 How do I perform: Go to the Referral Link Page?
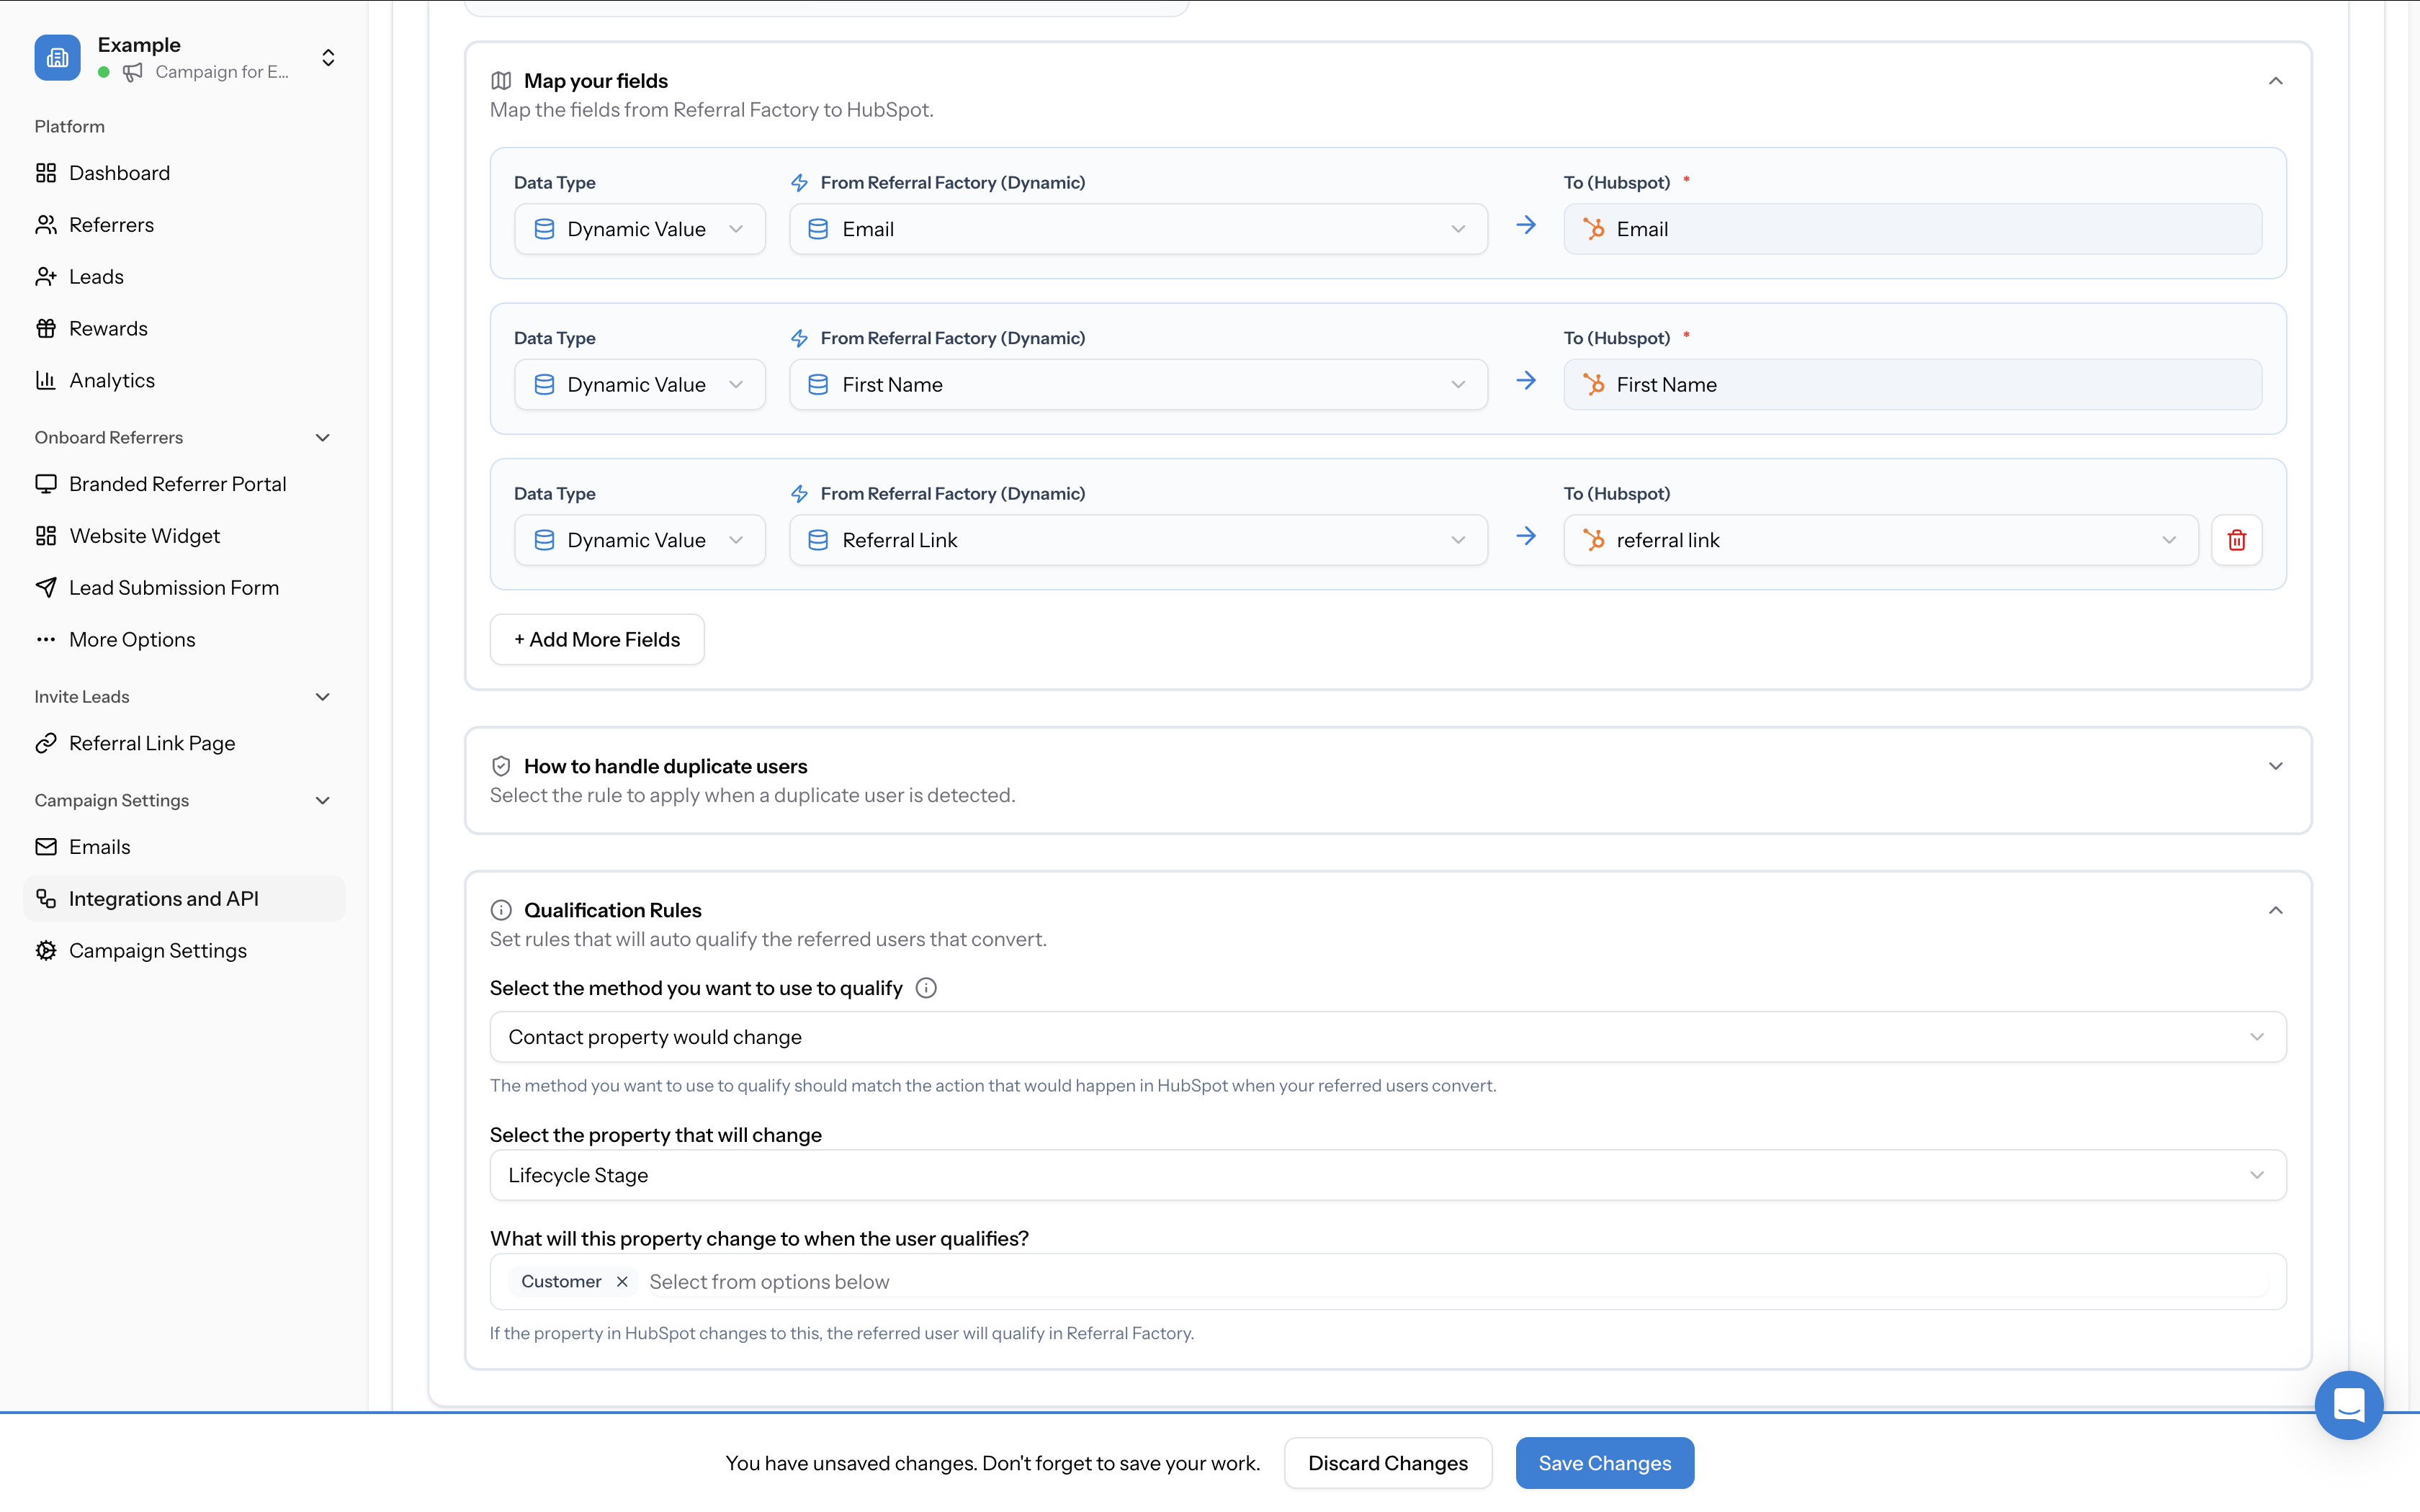153,742
